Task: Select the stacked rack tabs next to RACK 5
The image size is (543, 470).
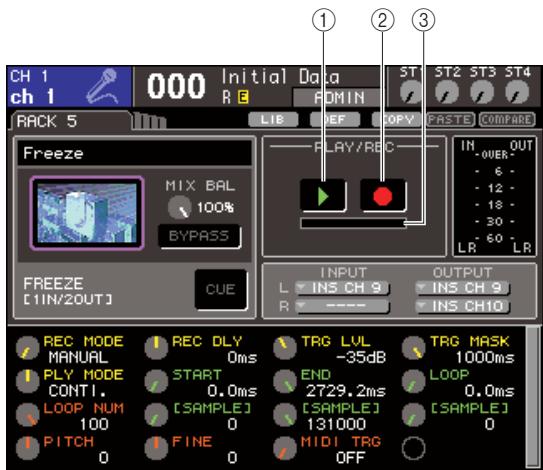Action: [150, 121]
